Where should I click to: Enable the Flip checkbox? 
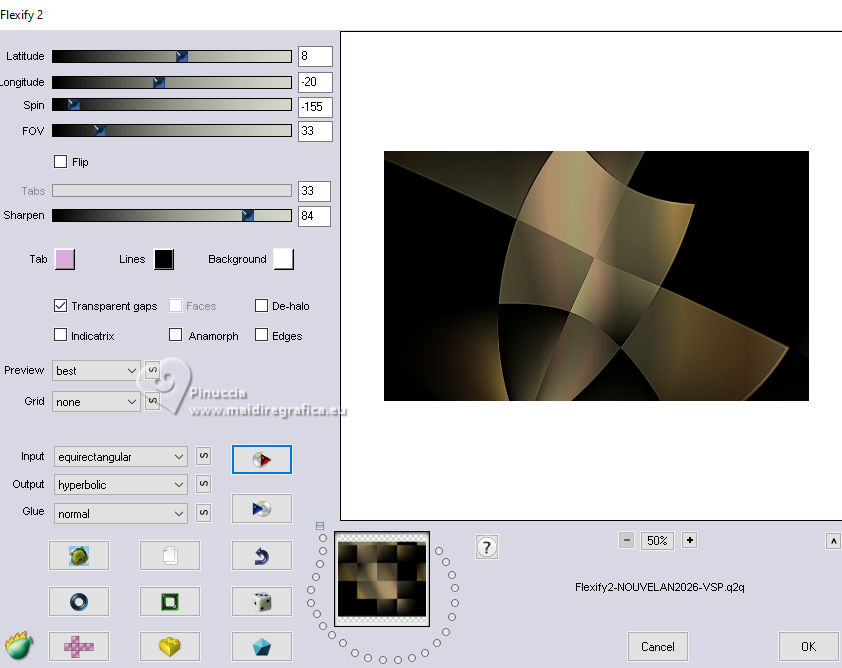coord(61,162)
